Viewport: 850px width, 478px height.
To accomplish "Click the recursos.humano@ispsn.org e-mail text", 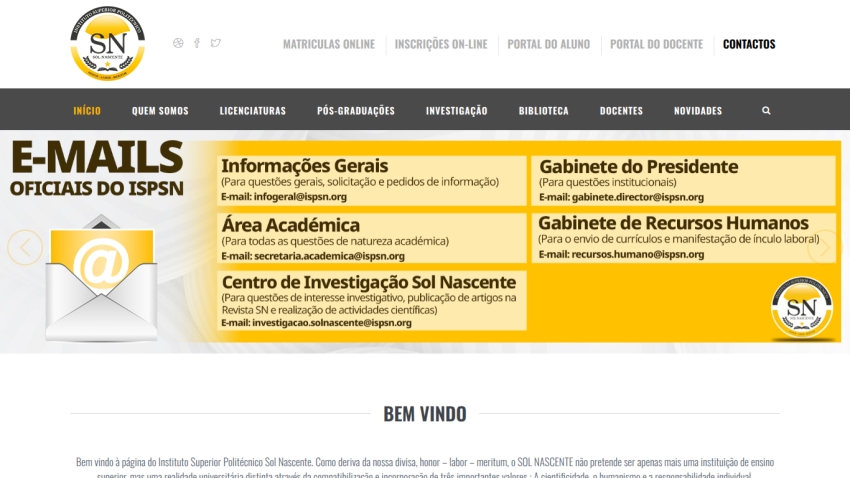I will tap(638, 254).
